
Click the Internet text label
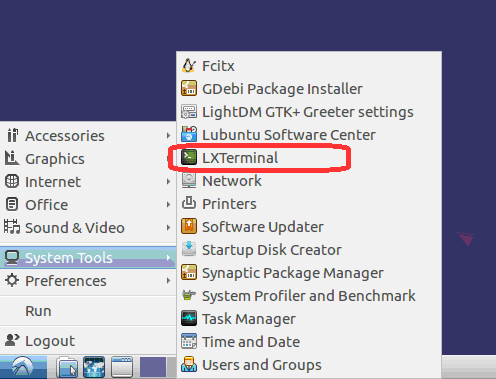53,182
